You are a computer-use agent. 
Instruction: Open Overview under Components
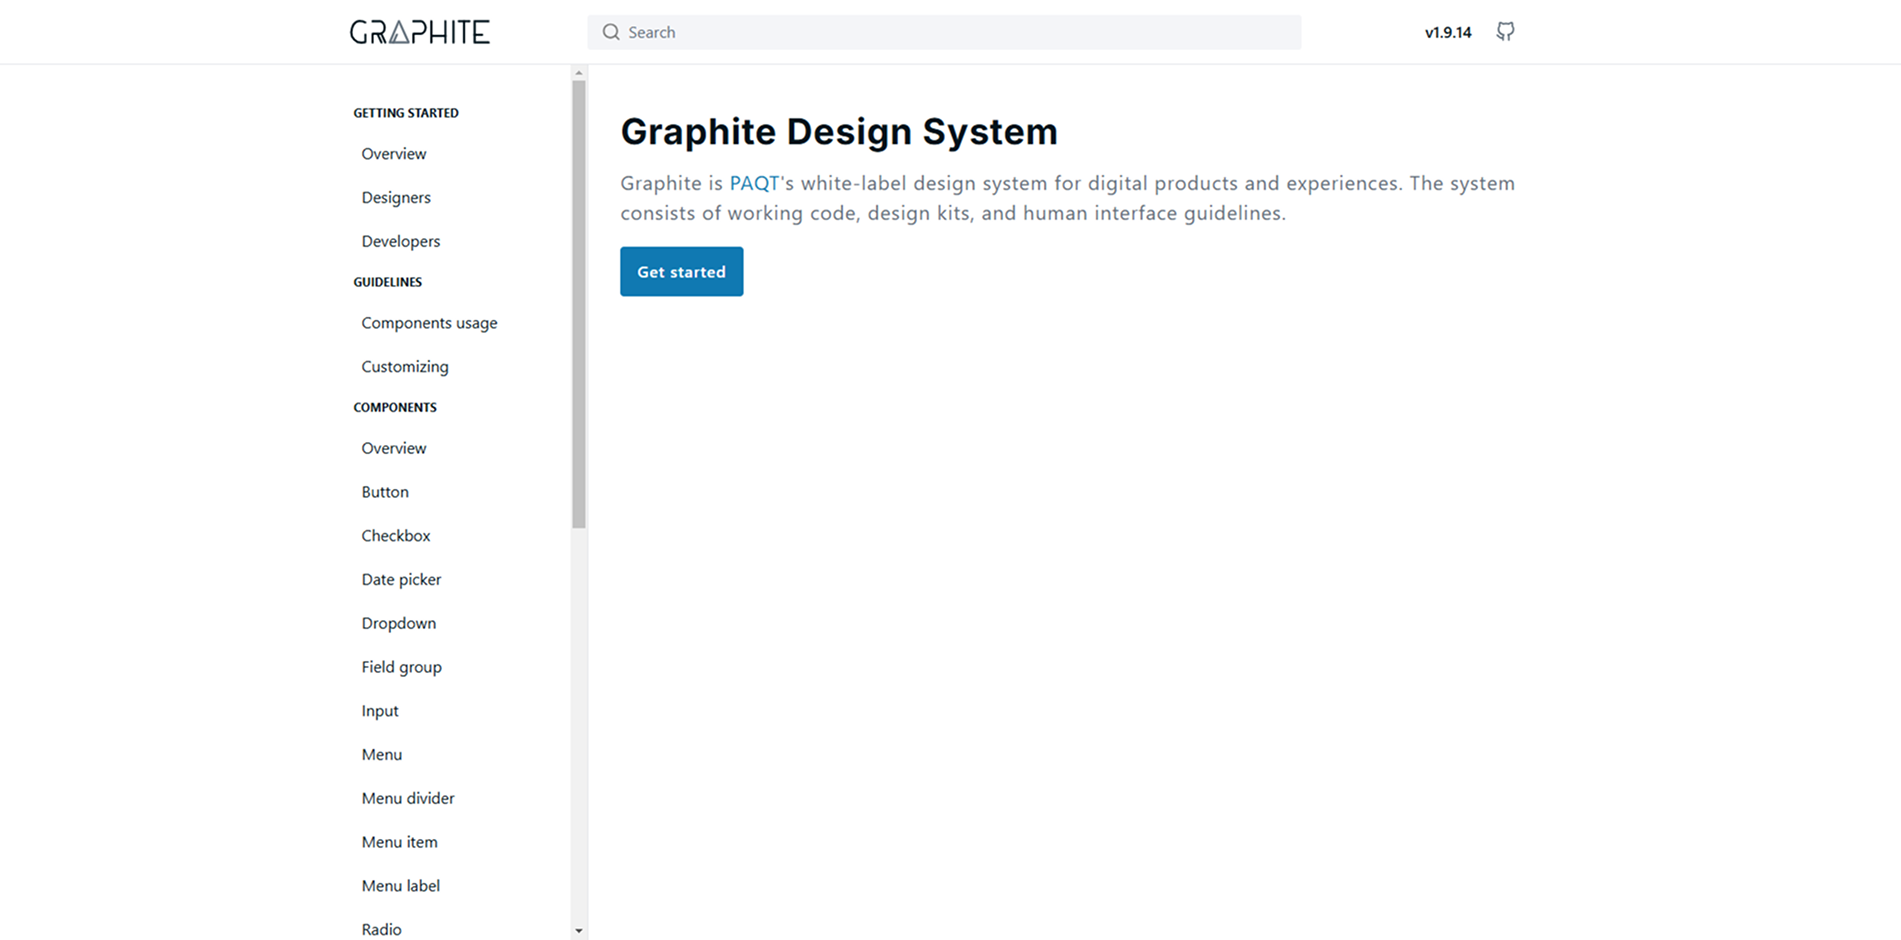point(394,448)
